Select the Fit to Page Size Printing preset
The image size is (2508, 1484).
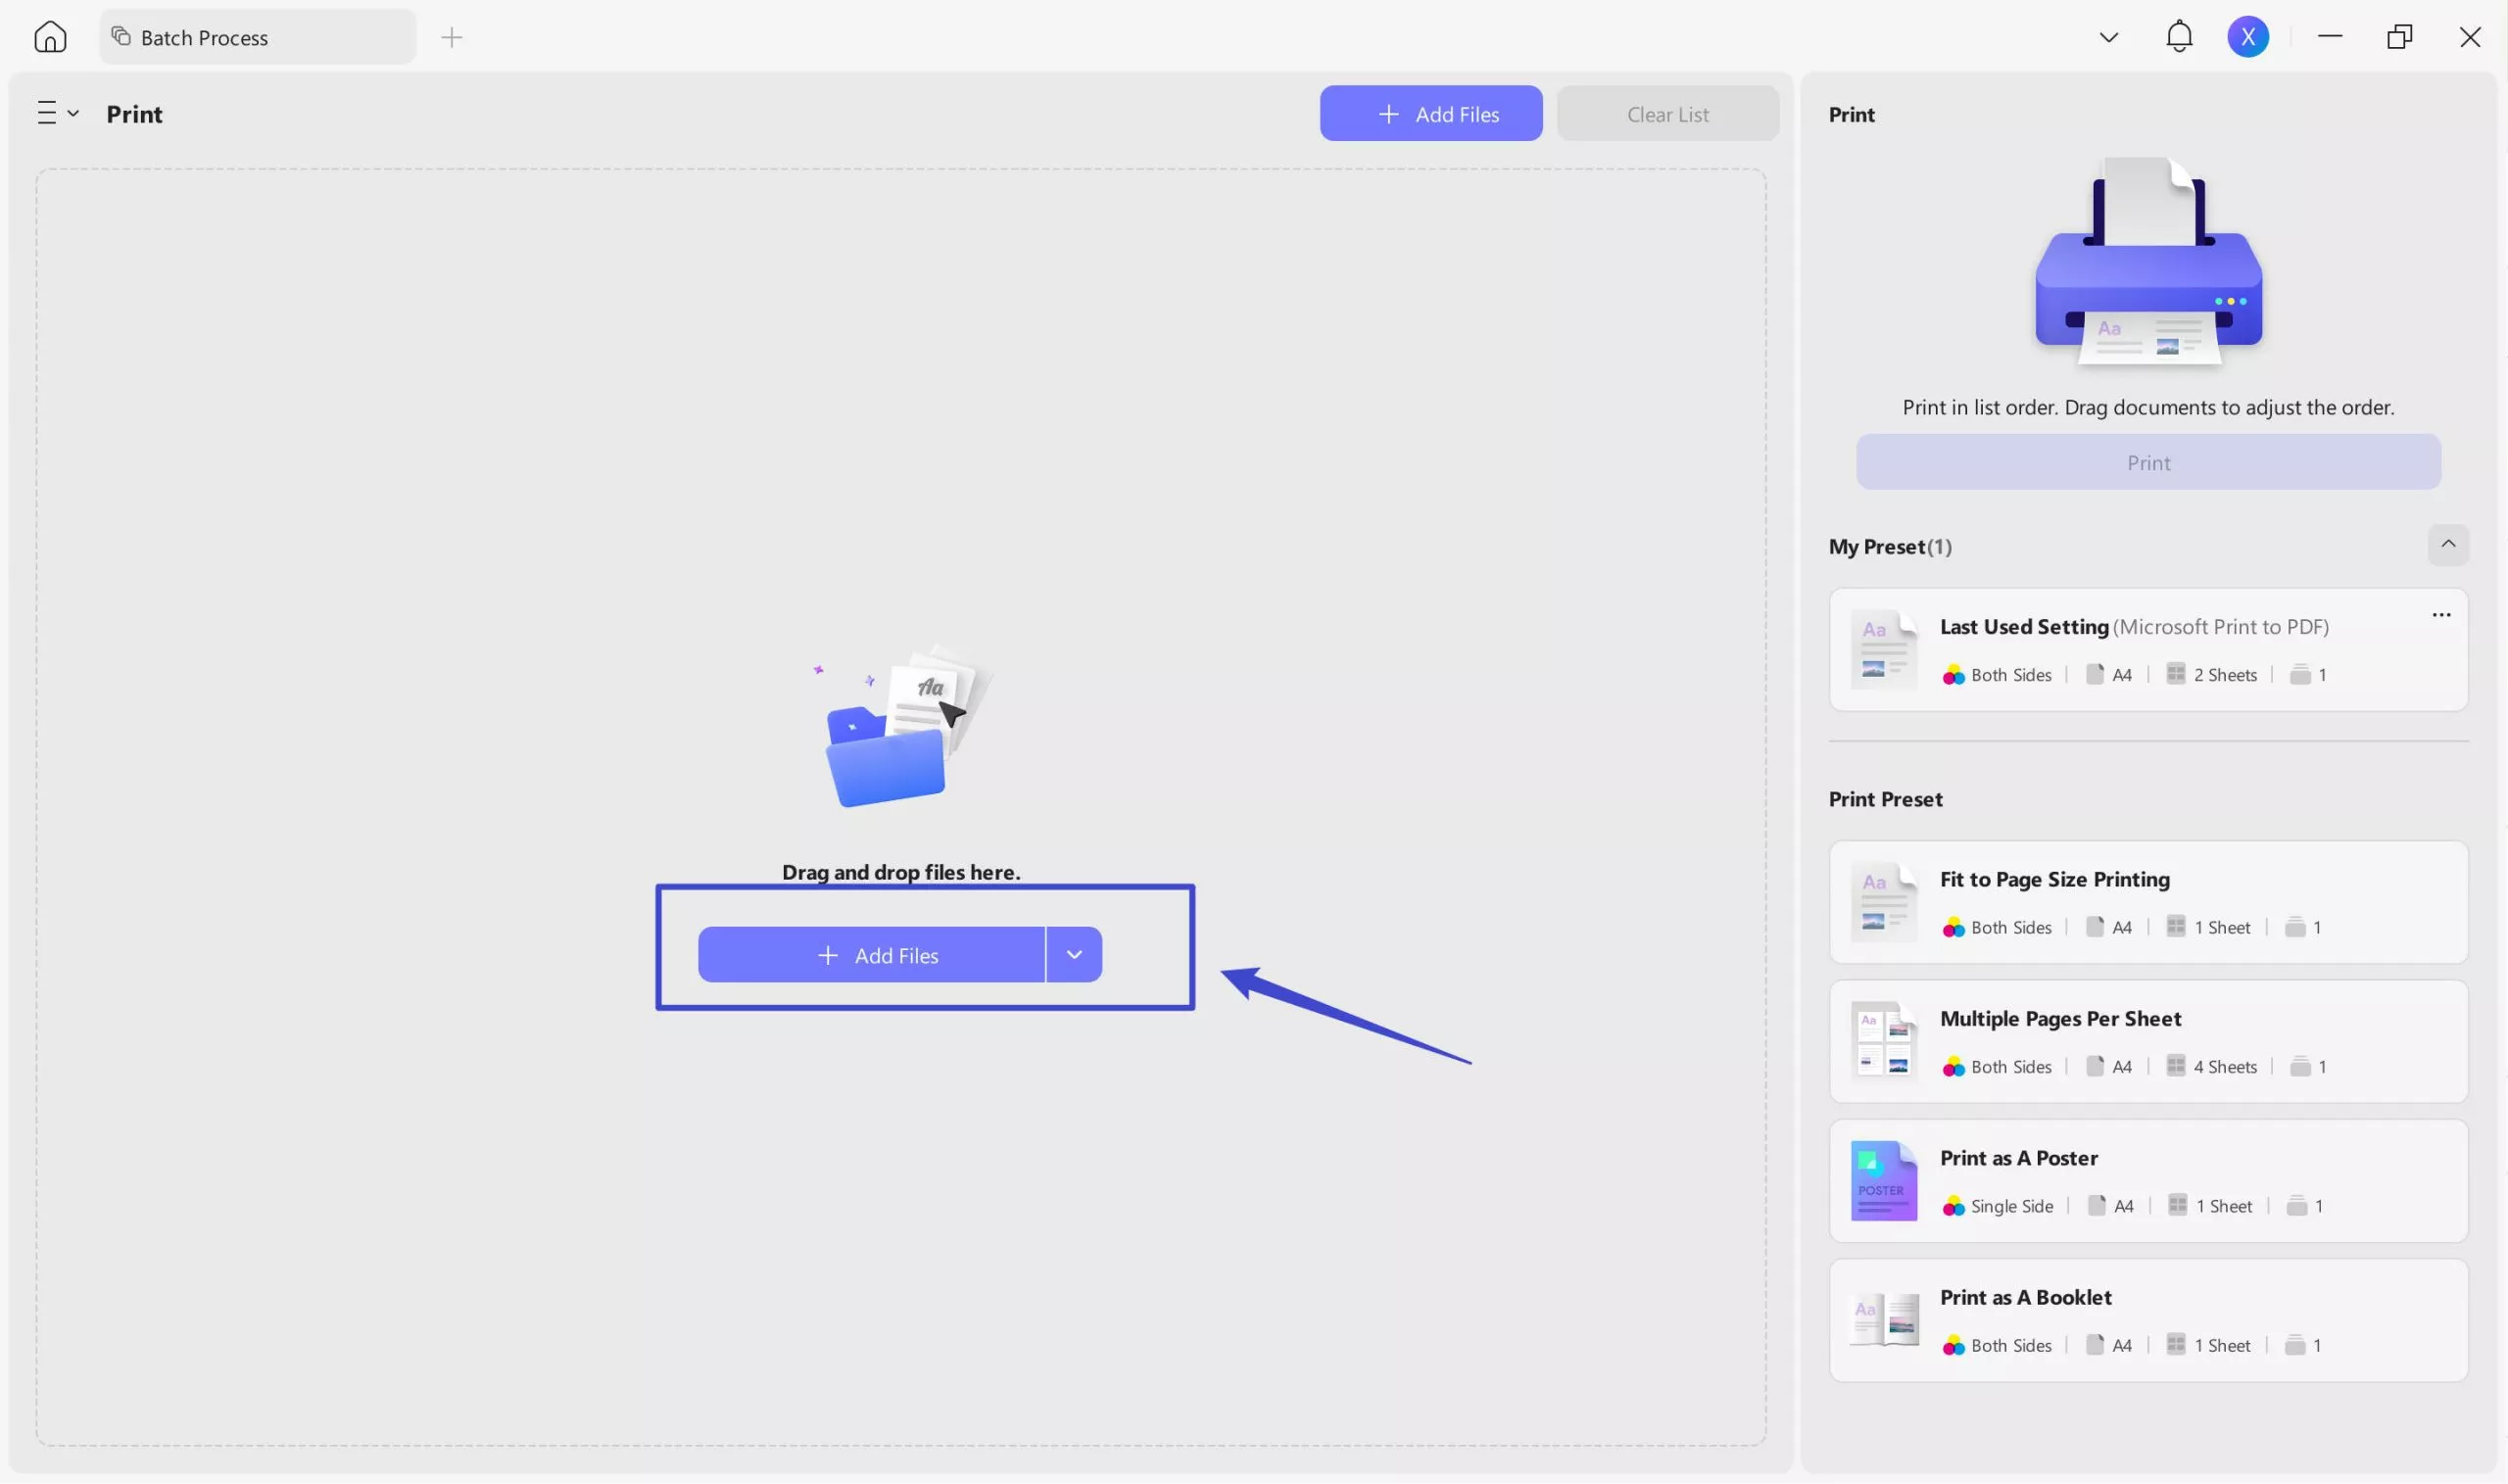[2147, 901]
